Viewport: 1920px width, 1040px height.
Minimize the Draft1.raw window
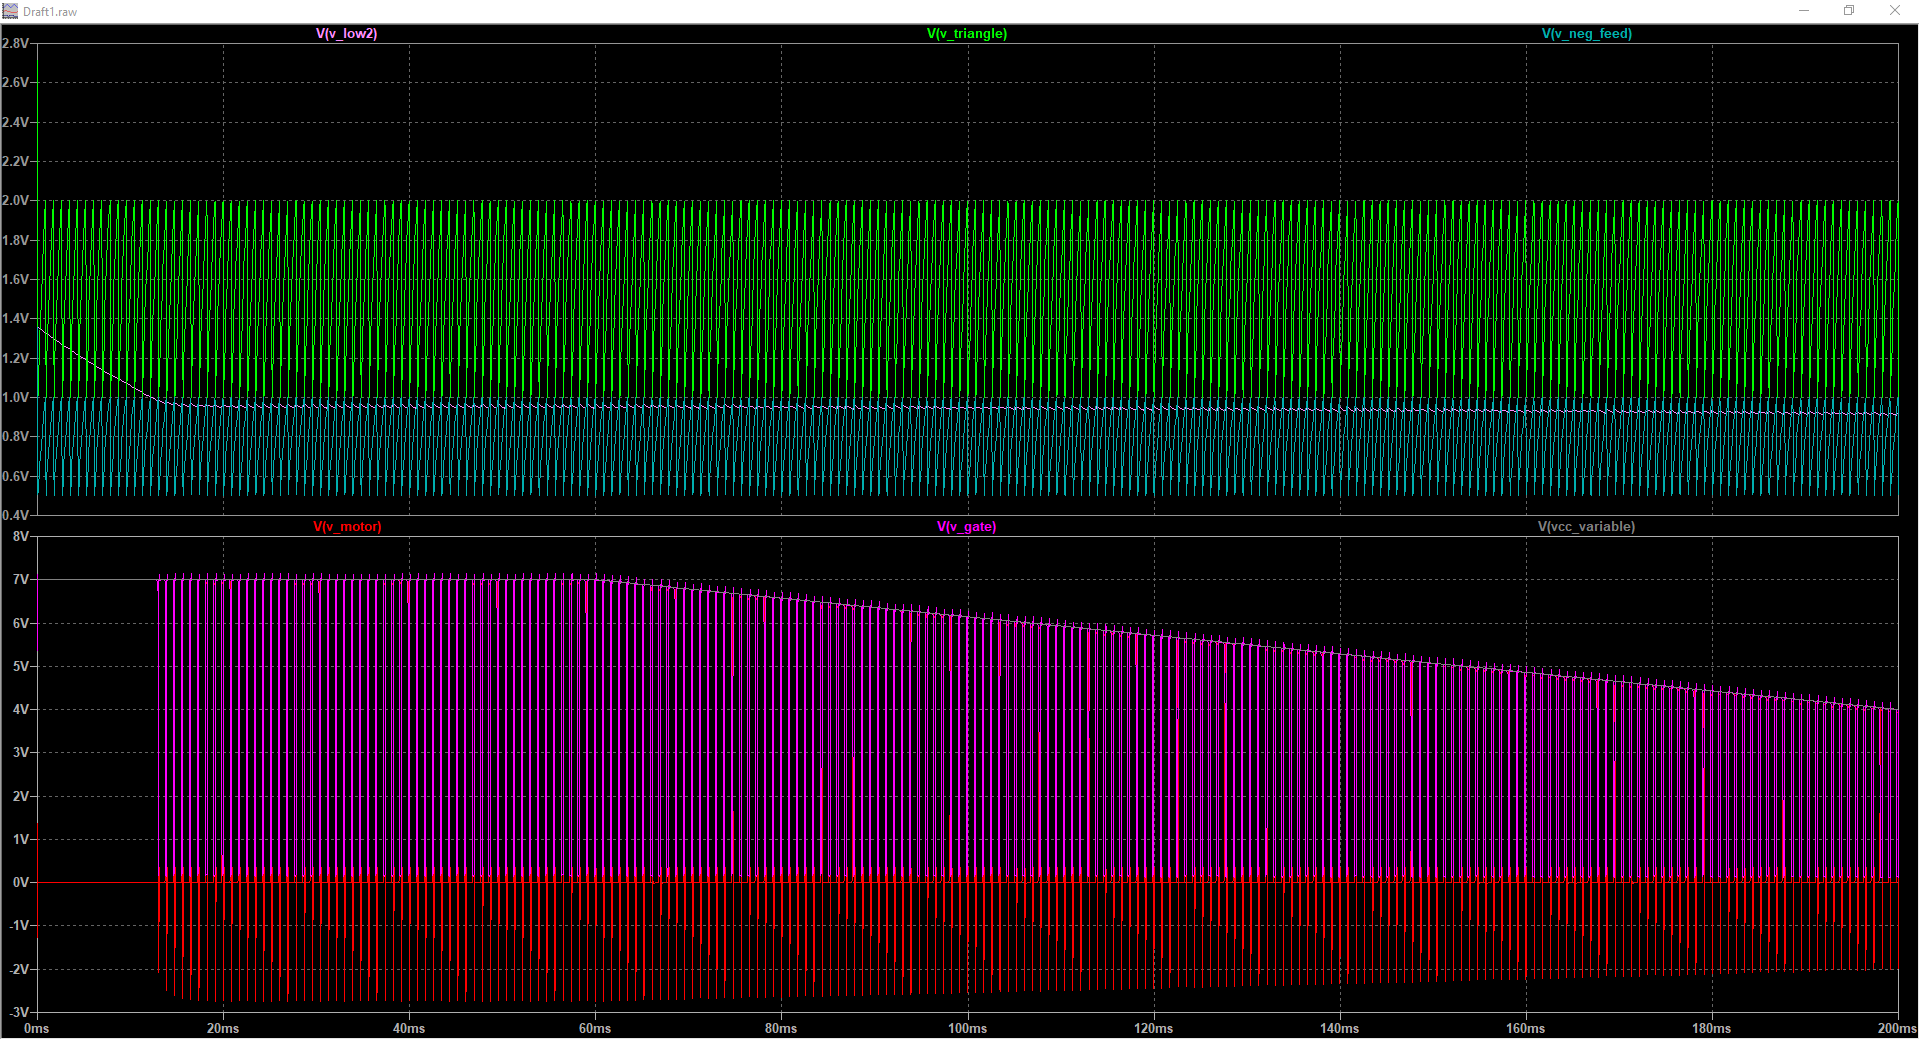pyautogui.click(x=1804, y=11)
